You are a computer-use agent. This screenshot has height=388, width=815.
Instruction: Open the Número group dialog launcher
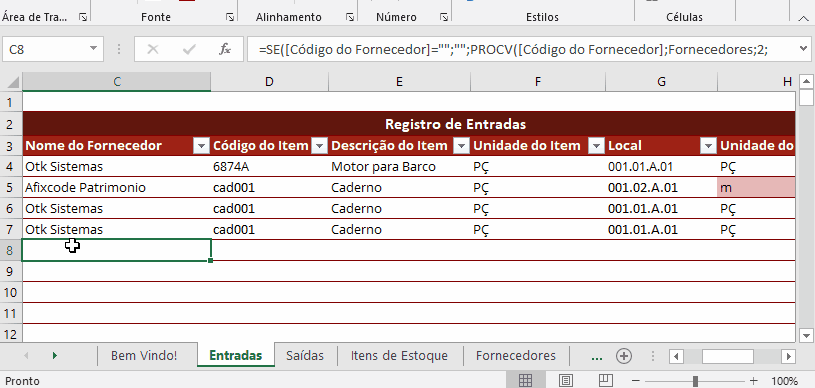click(x=444, y=17)
